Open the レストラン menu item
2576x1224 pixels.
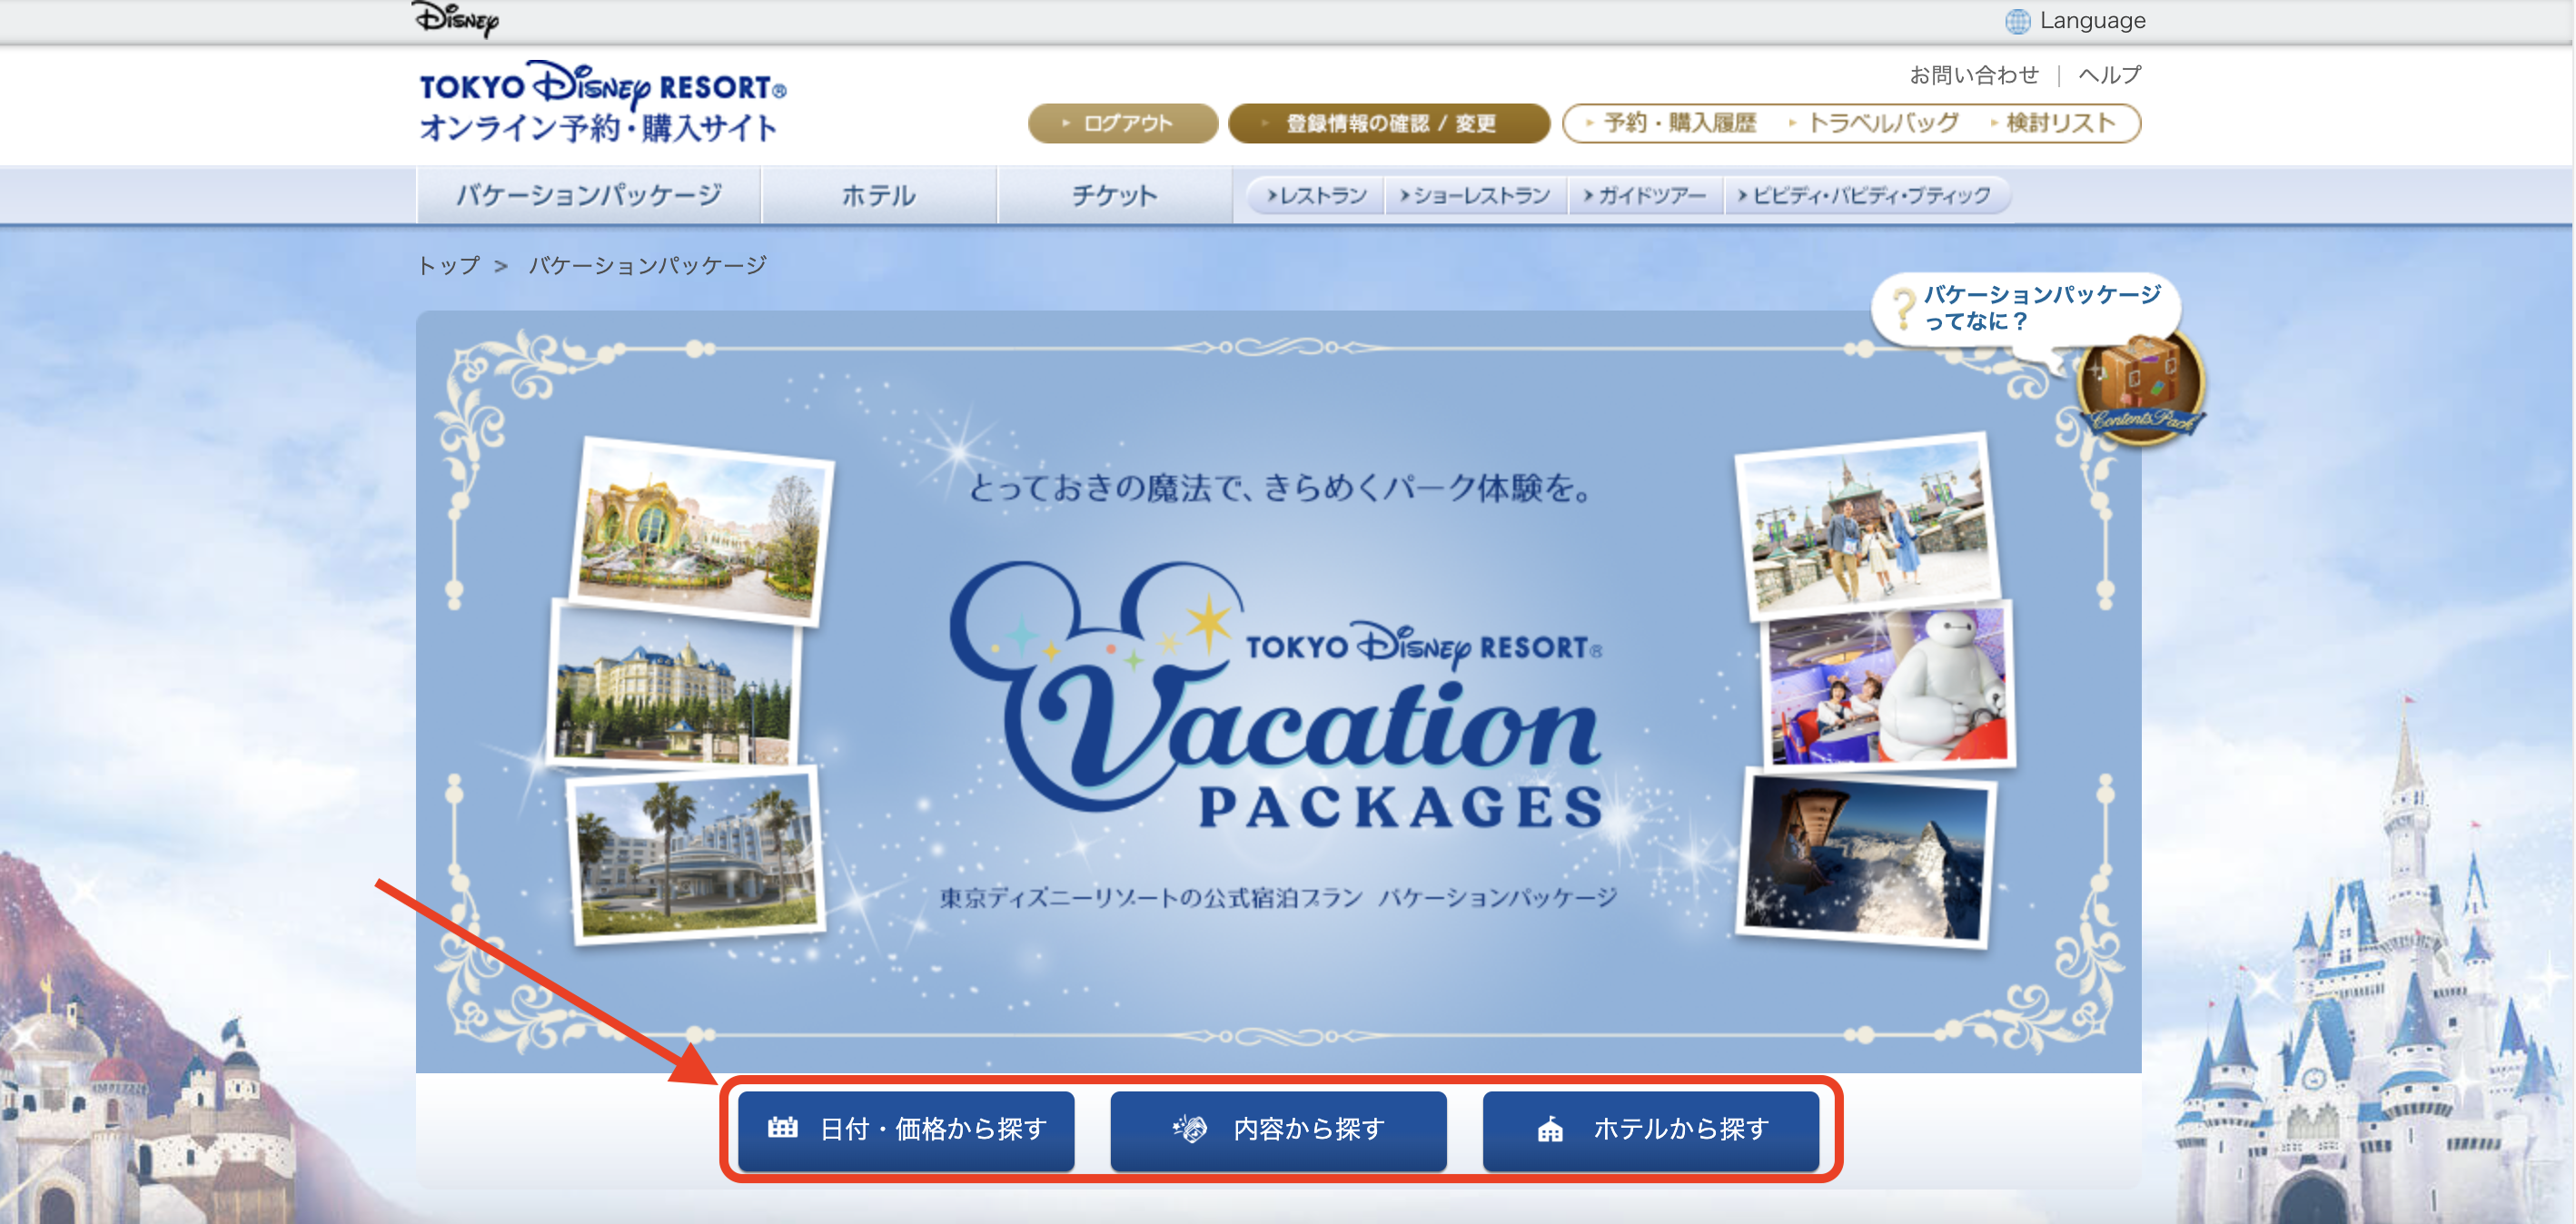click(1316, 195)
